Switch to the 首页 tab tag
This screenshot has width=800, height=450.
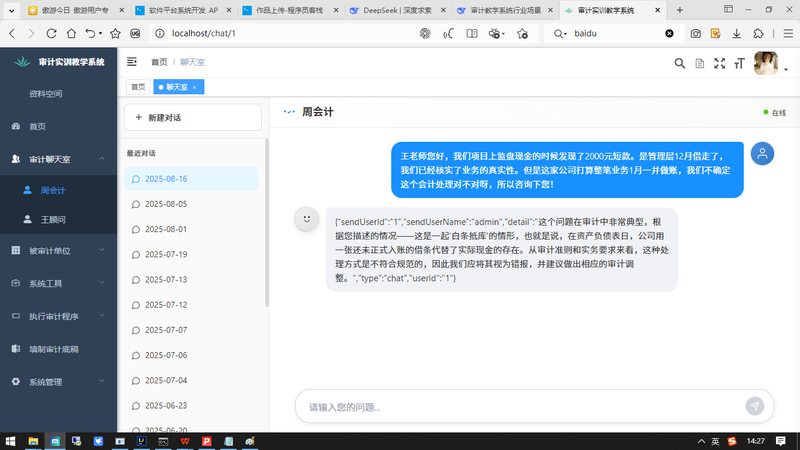pyautogui.click(x=138, y=87)
